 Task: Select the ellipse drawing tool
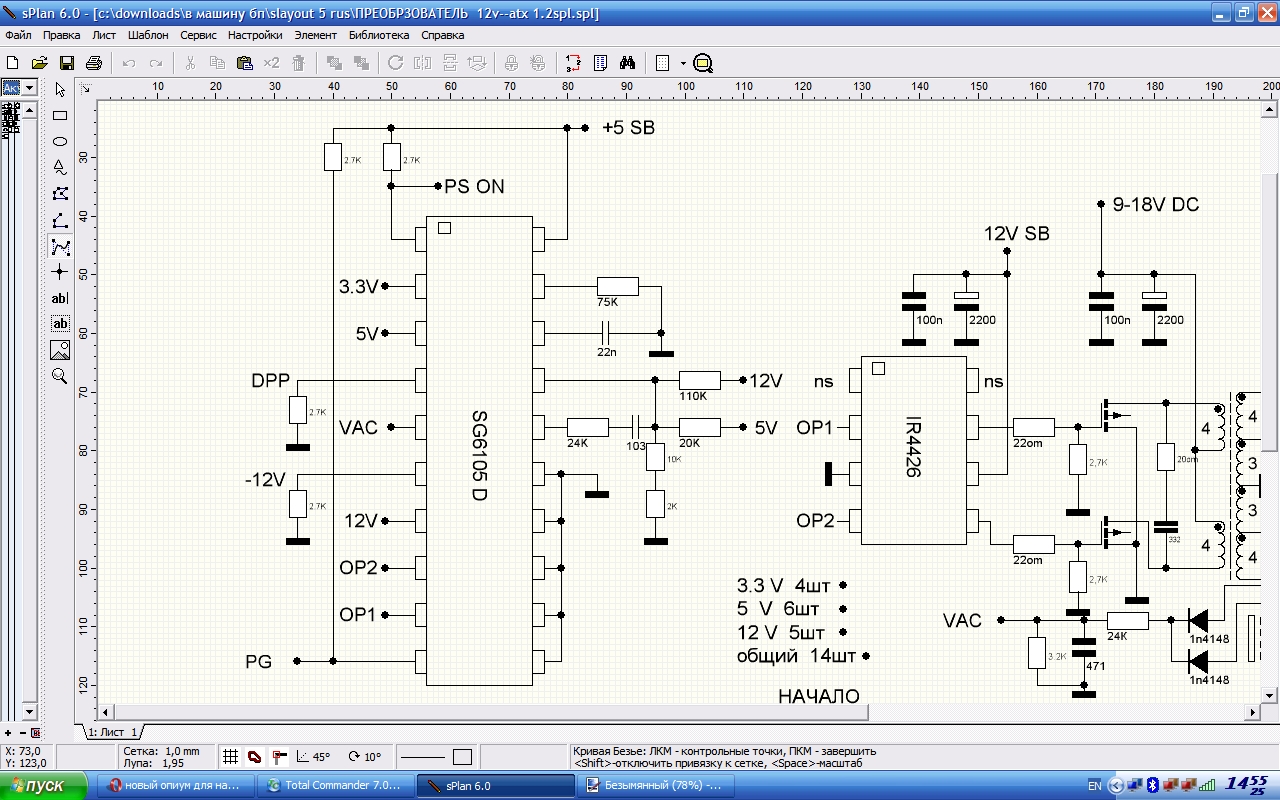click(x=60, y=142)
